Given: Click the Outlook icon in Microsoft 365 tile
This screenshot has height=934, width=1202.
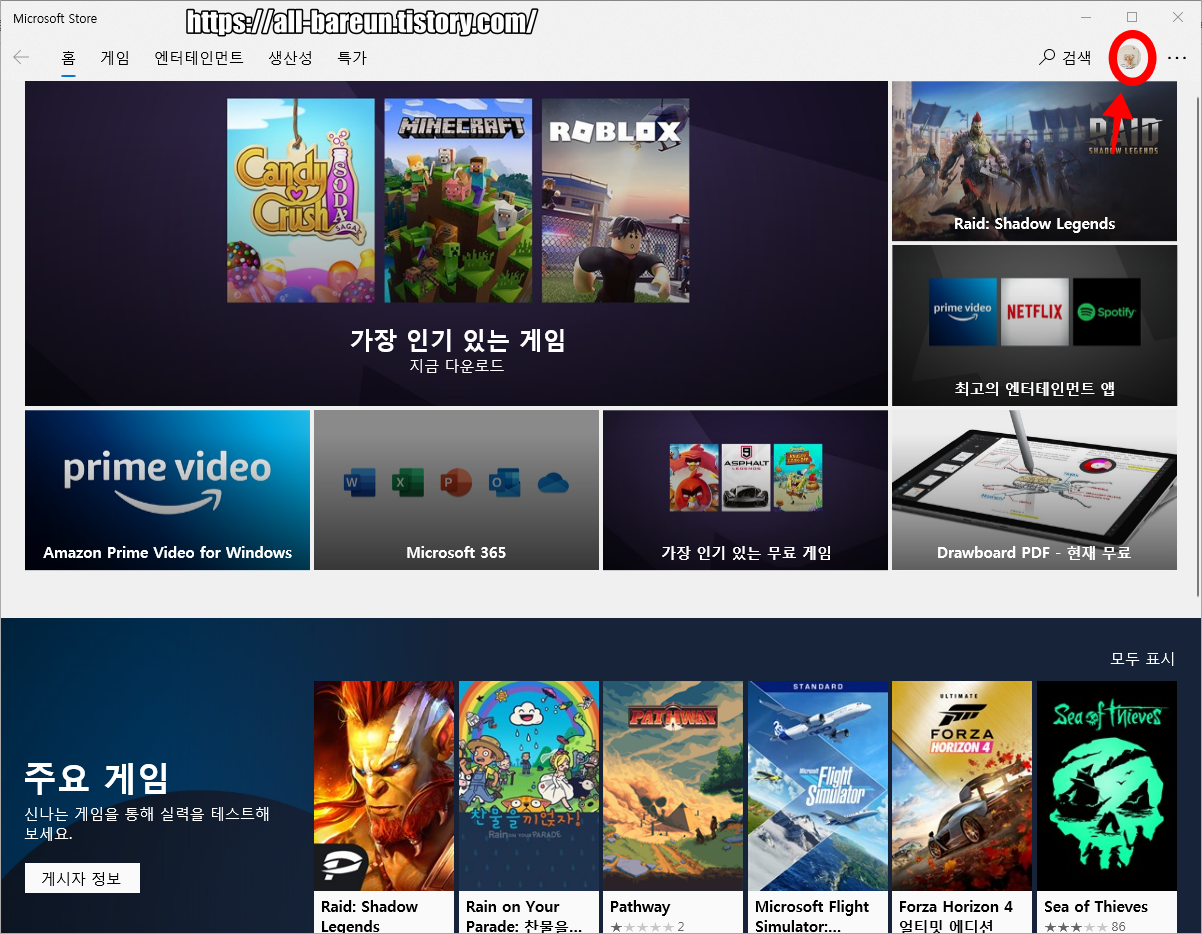Looking at the screenshot, I should point(504,484).
